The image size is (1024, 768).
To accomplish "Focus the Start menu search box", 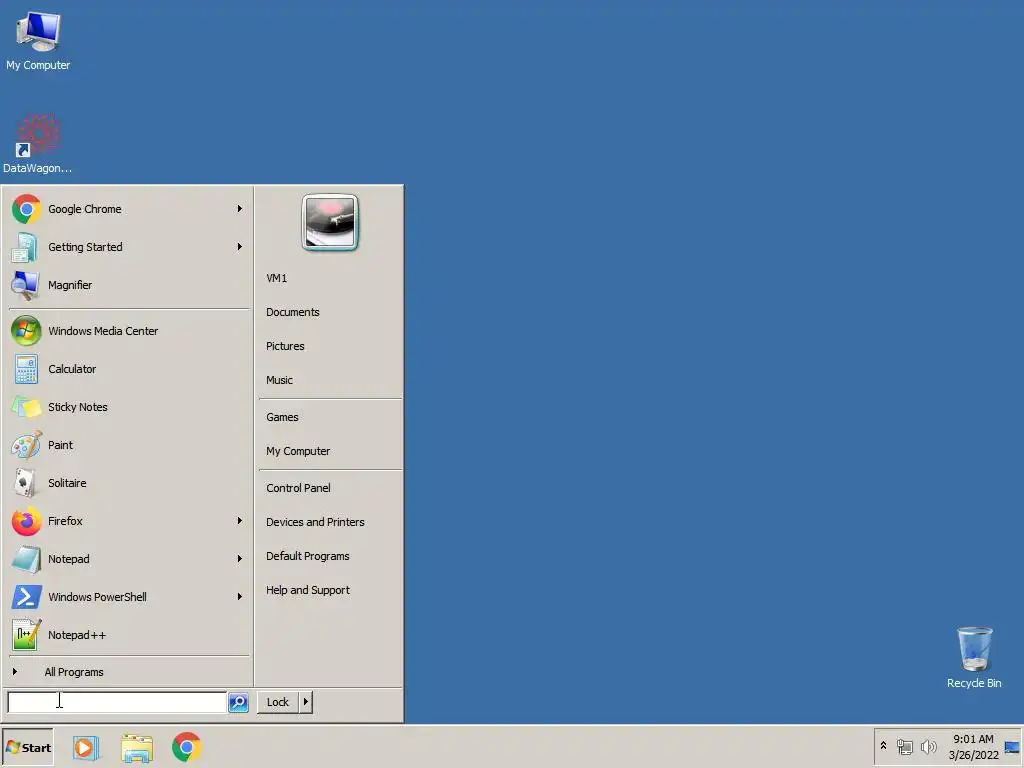I will point(117,702).
